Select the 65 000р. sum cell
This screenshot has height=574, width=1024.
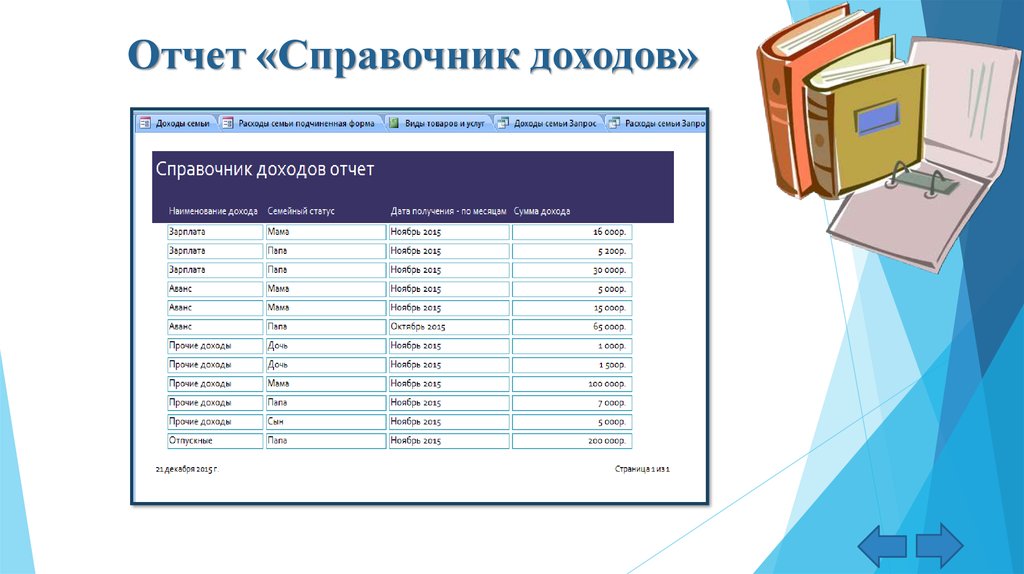tap(572, 327)
